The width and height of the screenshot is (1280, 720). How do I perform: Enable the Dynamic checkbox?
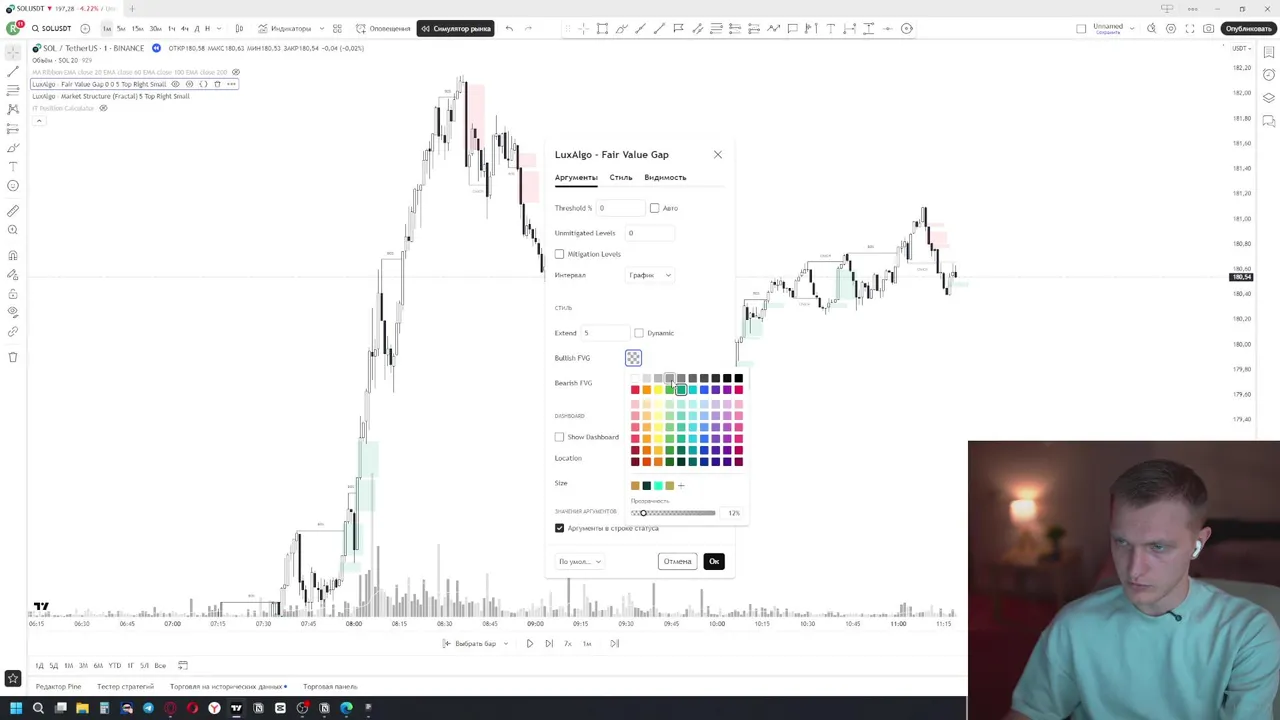(x=639, y=333)
